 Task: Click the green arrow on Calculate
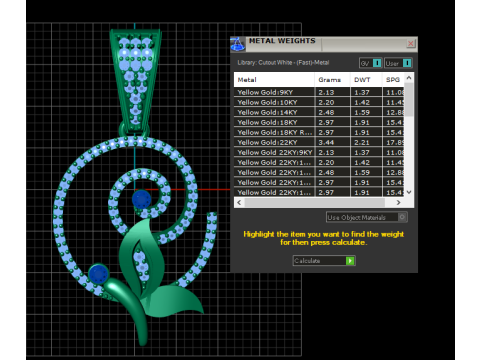350,261
